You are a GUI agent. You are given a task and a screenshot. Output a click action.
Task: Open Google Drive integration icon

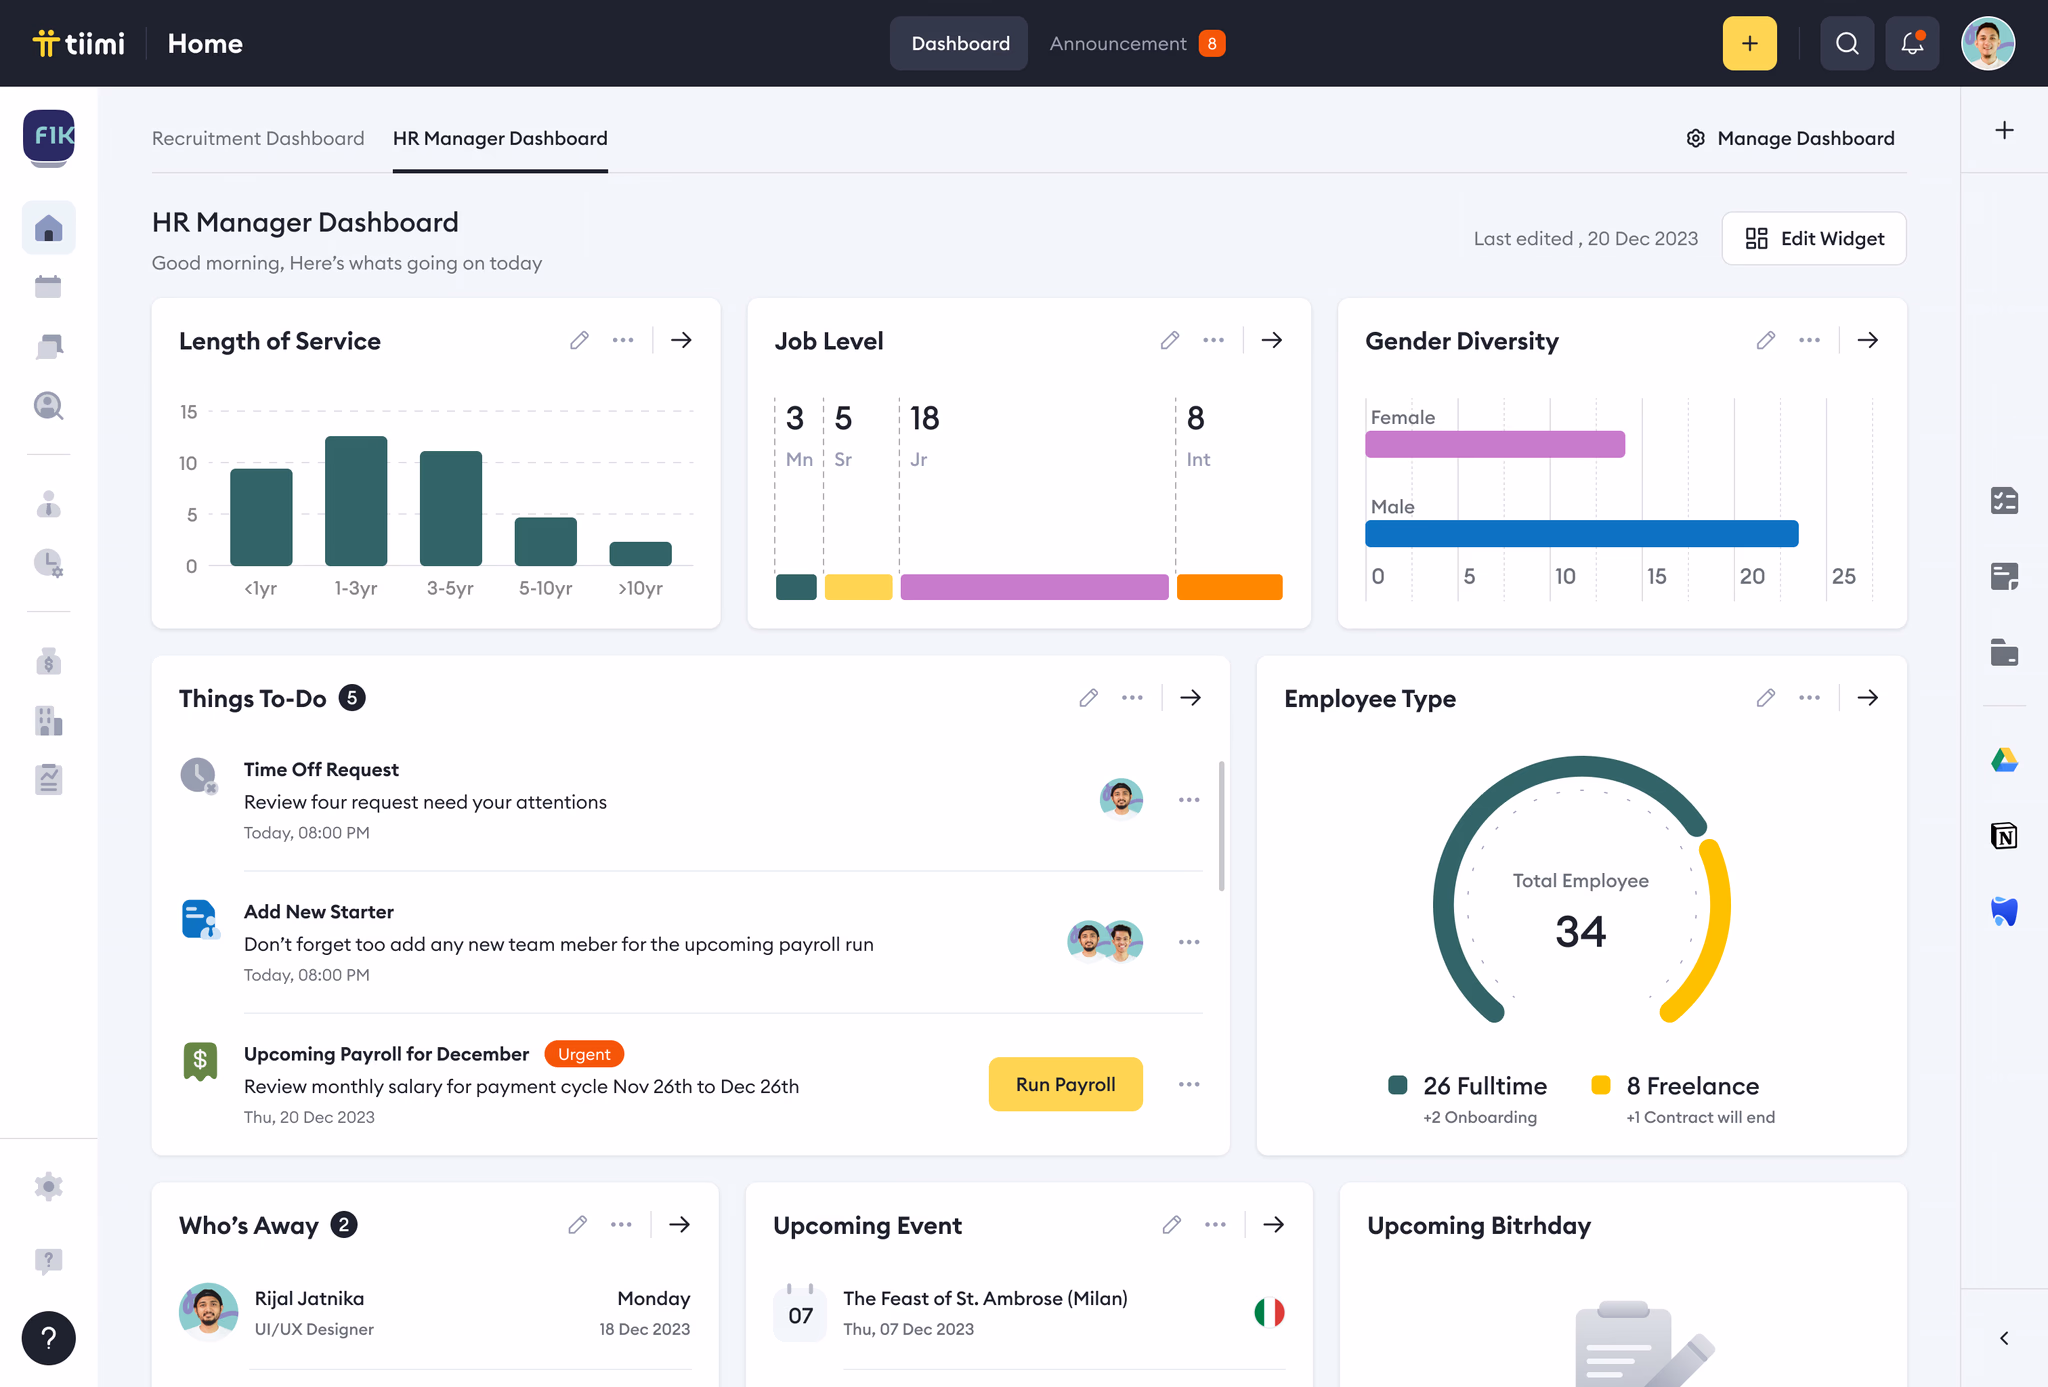click(x=2004, y=760)
